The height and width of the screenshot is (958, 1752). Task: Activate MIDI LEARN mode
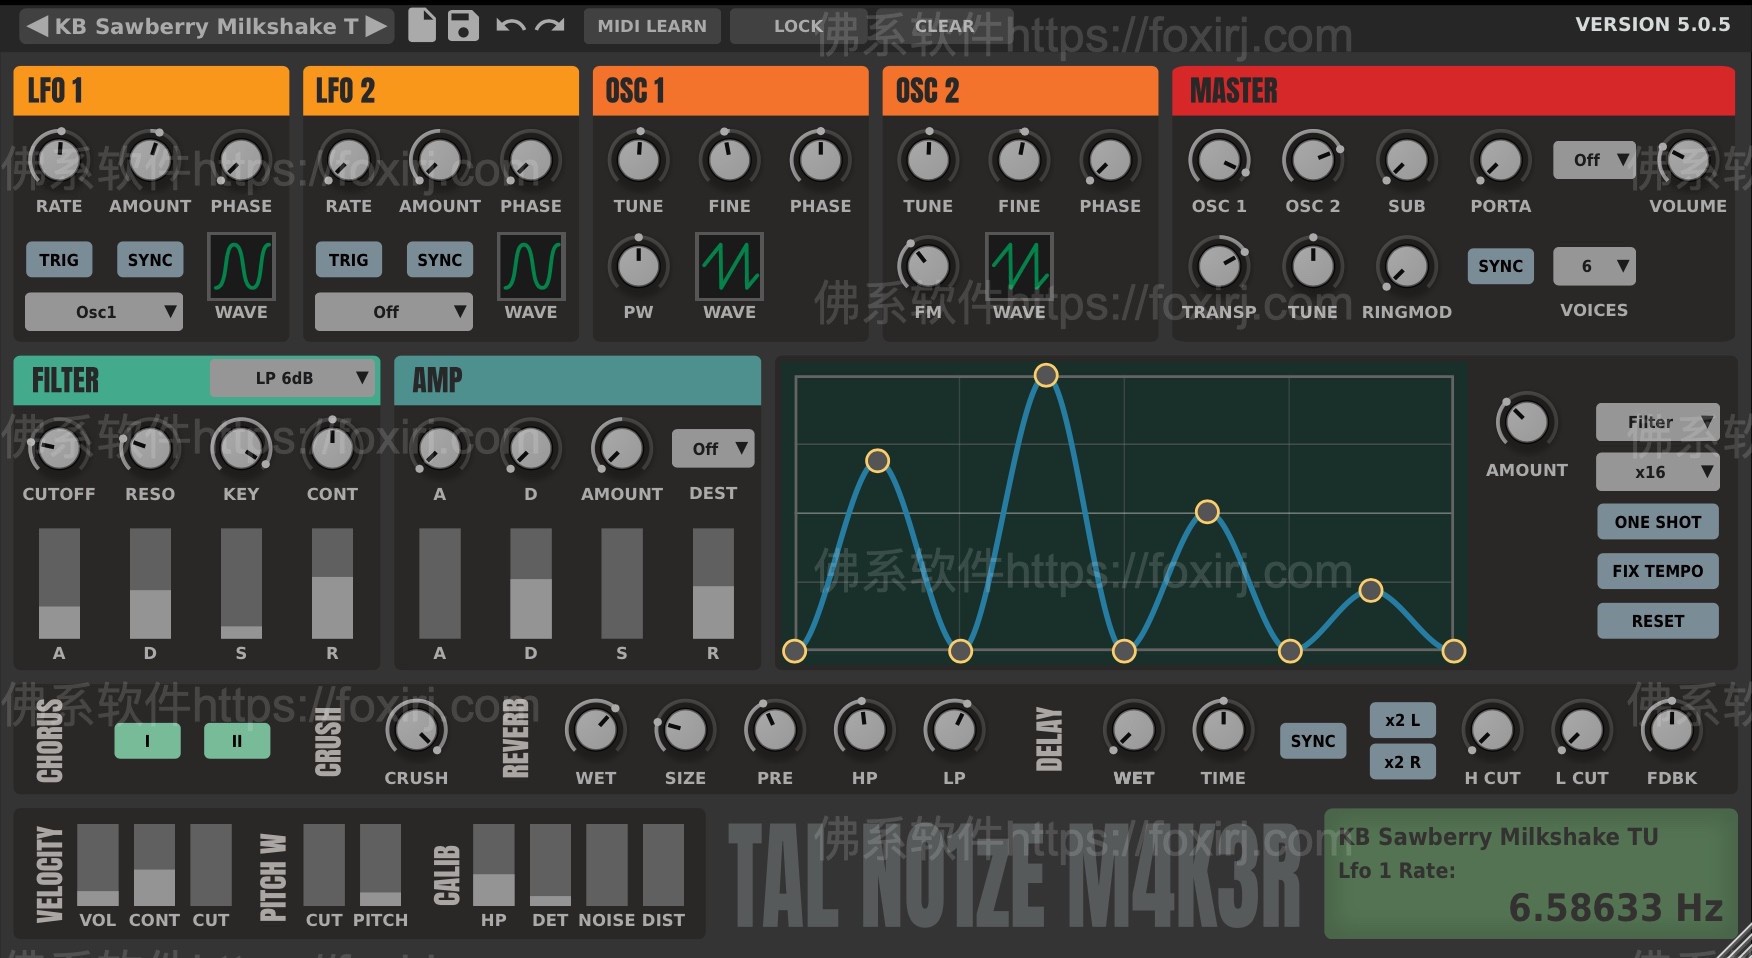click(x=651, y=26)
